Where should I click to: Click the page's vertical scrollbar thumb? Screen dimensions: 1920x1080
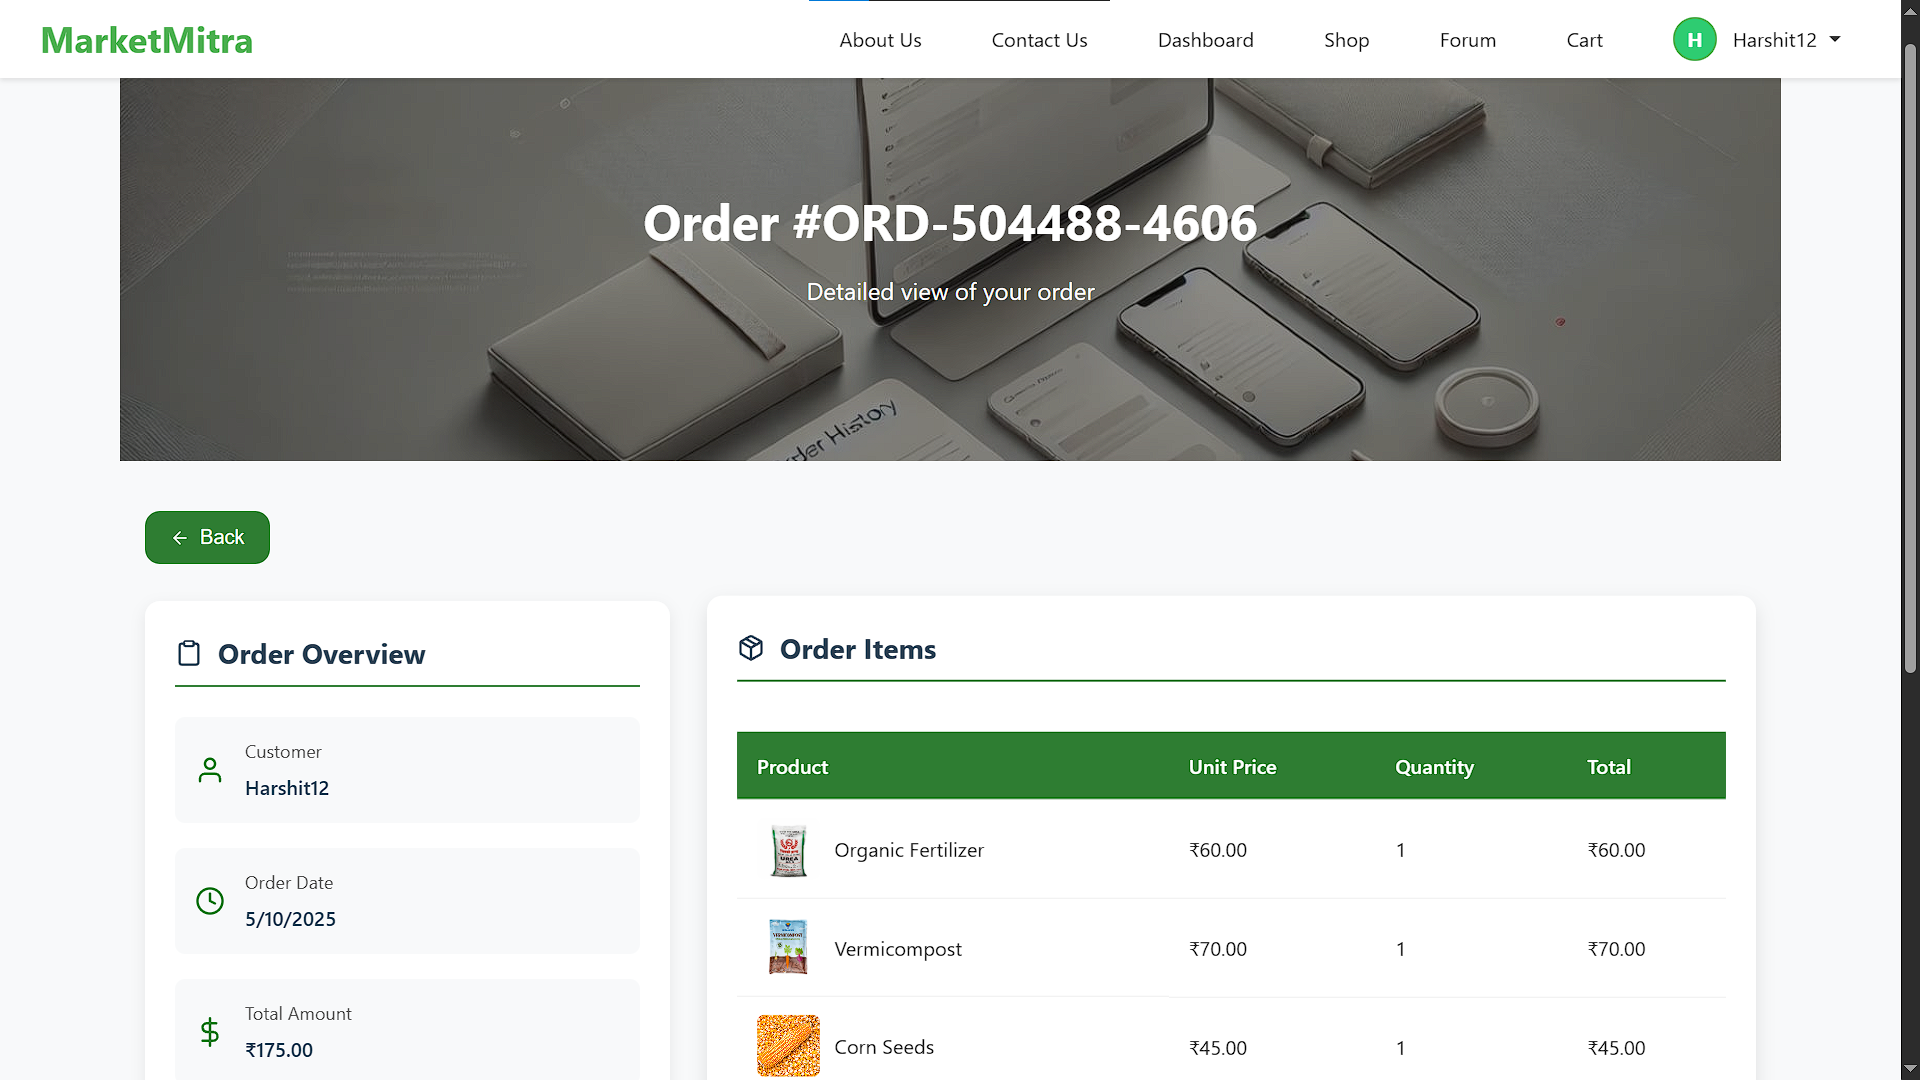pos(1910,358)
